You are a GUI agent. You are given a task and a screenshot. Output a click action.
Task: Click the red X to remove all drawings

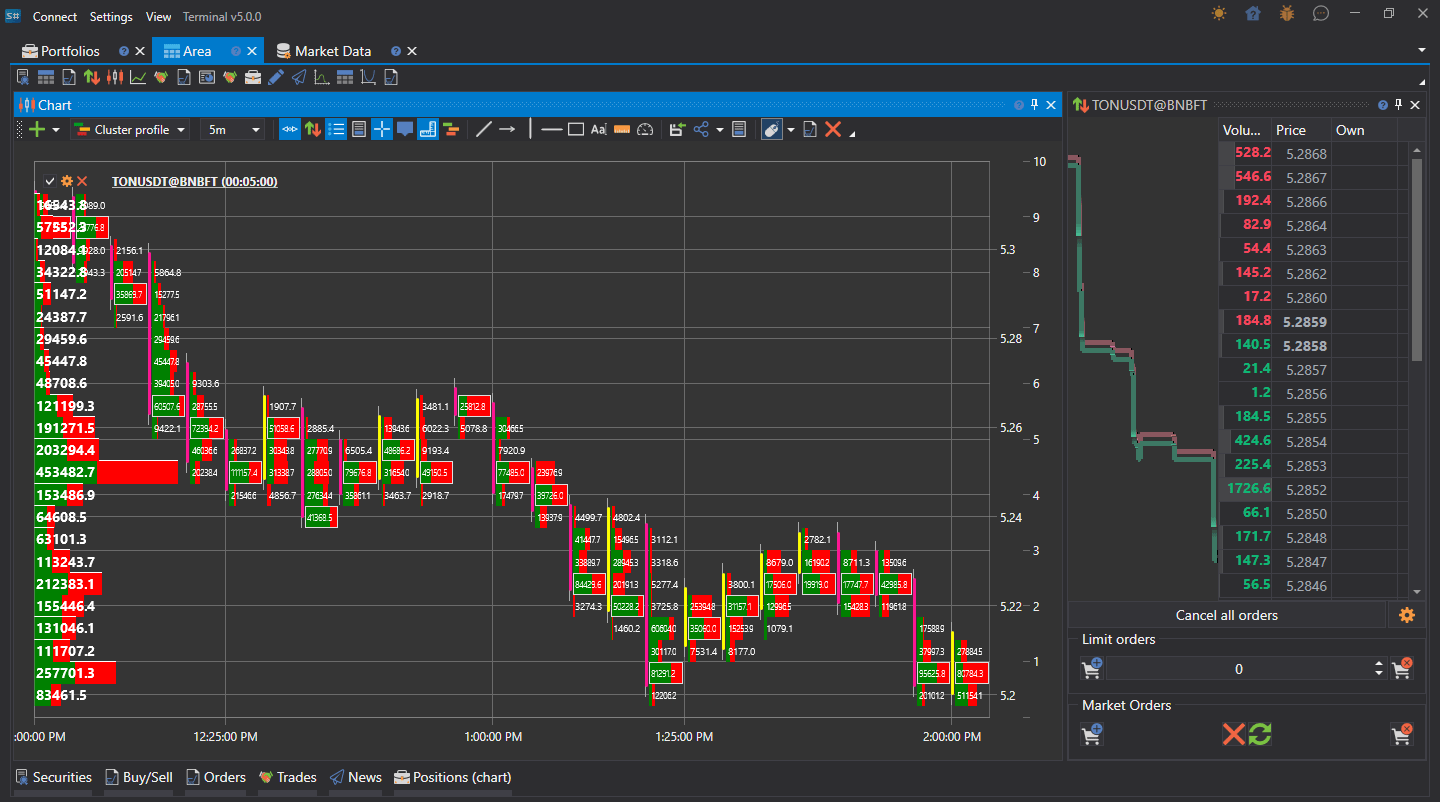pyautogui.click(x=833, y=129)
